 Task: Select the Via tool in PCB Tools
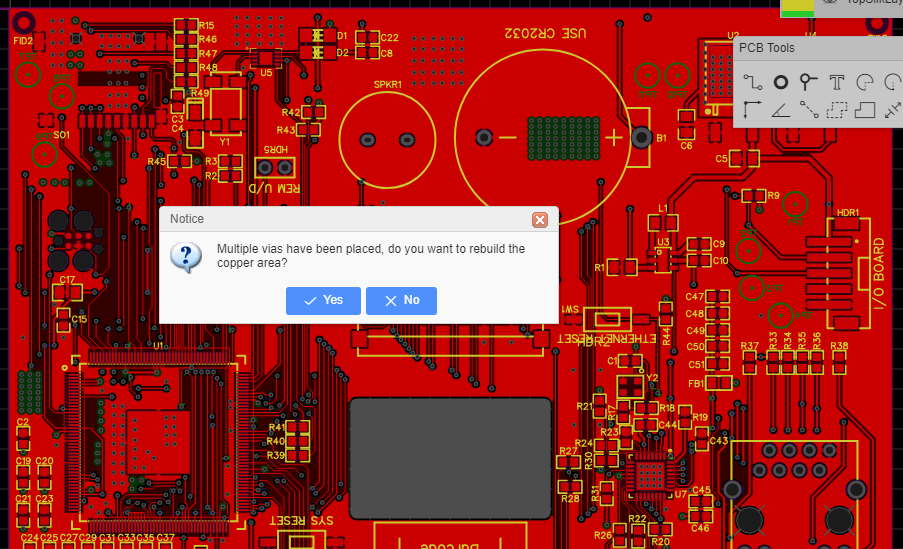(x=808, y=82)
